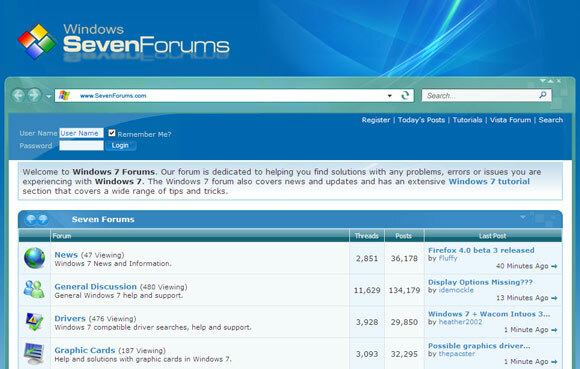Click the magnifying glass search icon

543,95
